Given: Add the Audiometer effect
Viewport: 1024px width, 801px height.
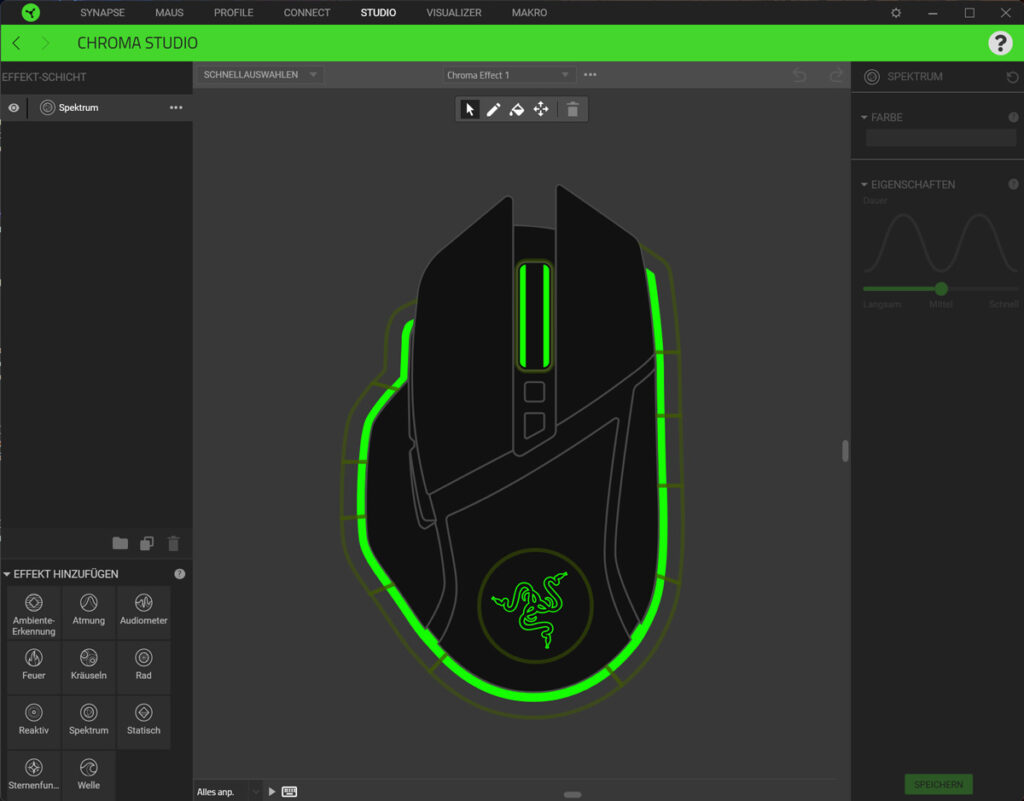Looking at the screenshot, I should 143,611.
